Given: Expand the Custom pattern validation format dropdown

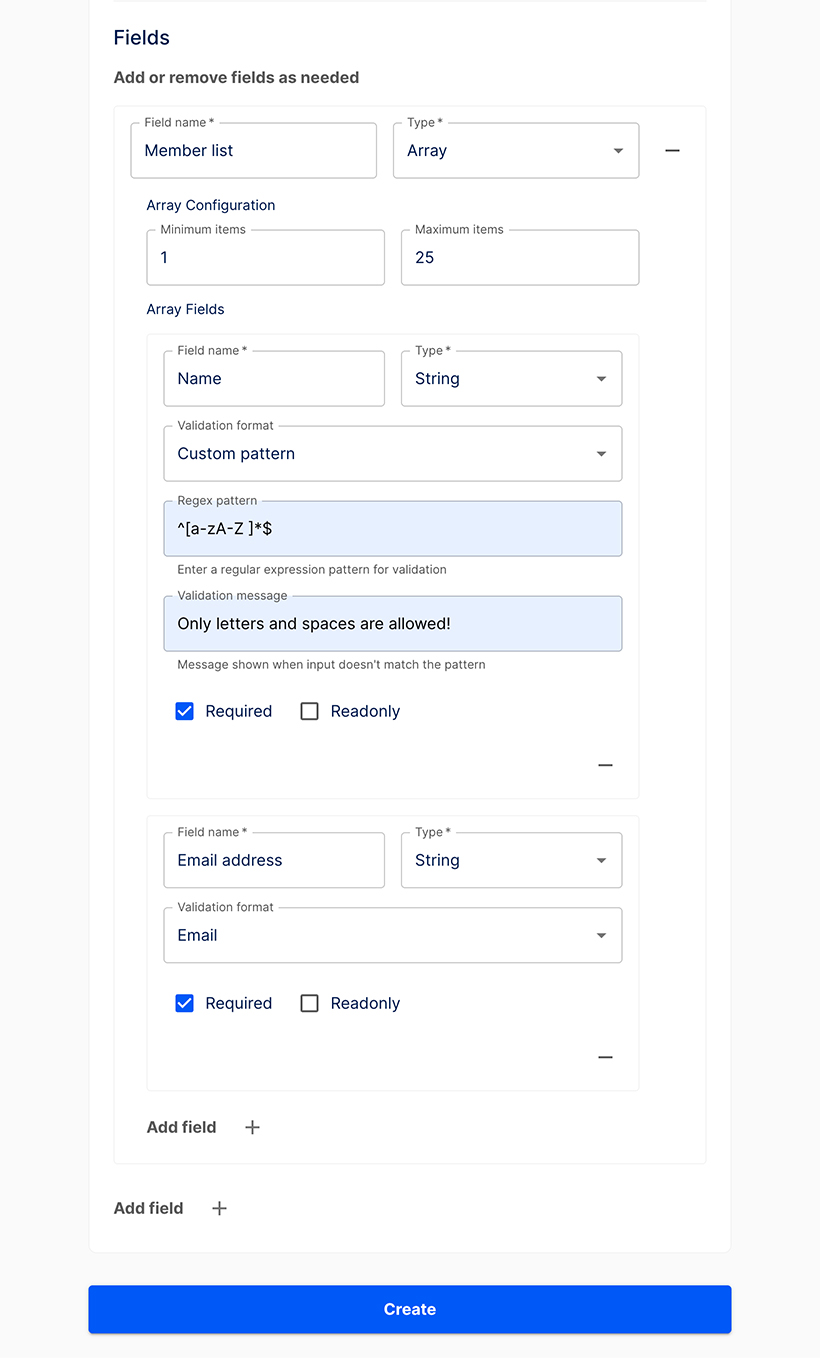Looking at the screenshot, I should (392, 454).
